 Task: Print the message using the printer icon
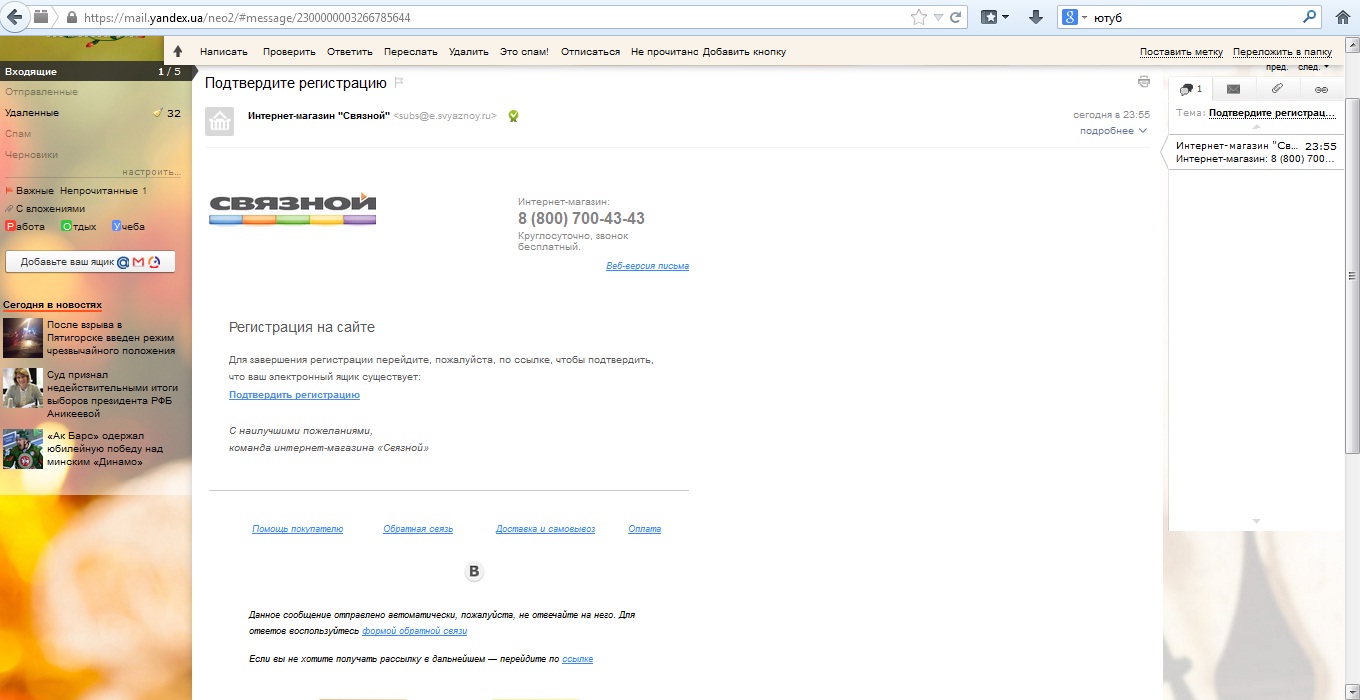(x=1144, y=81)
